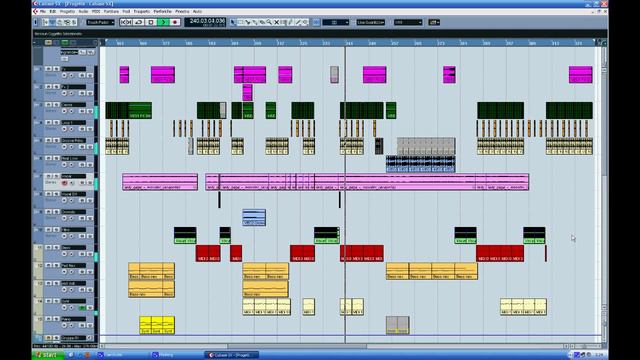640x360 pixels.
Task: Open the snap mode dropdown
Action: pos(336,22)
